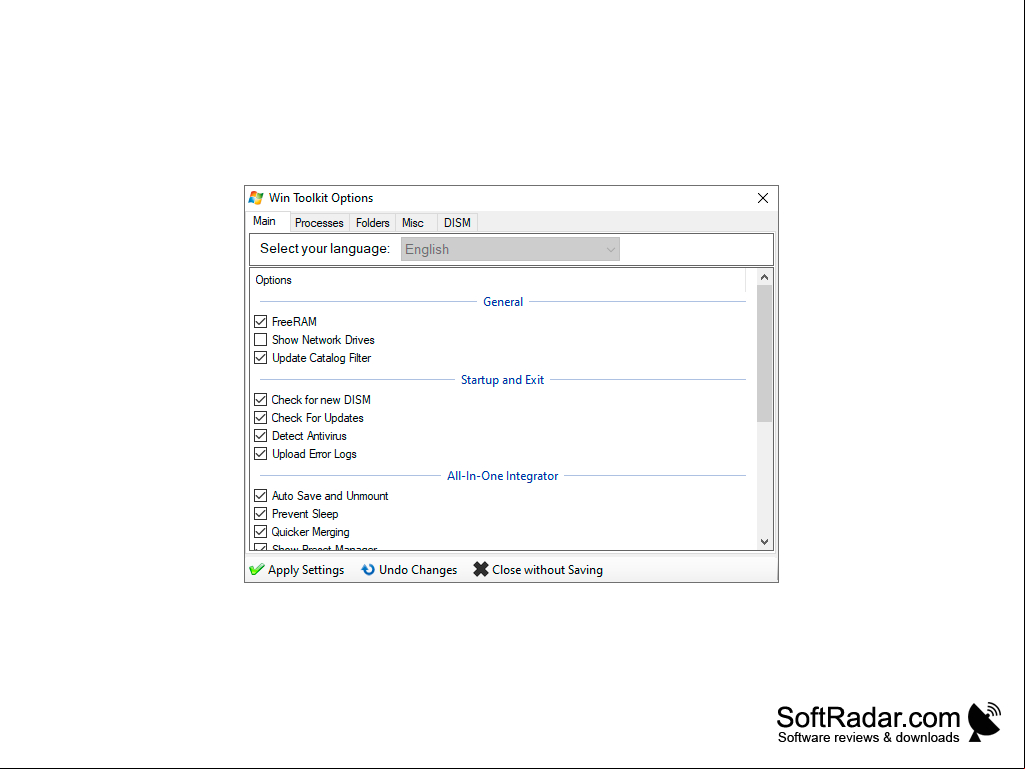Toggle Auto Save and Unmount checkbox
1025x769 pixels.
[260, 496]
